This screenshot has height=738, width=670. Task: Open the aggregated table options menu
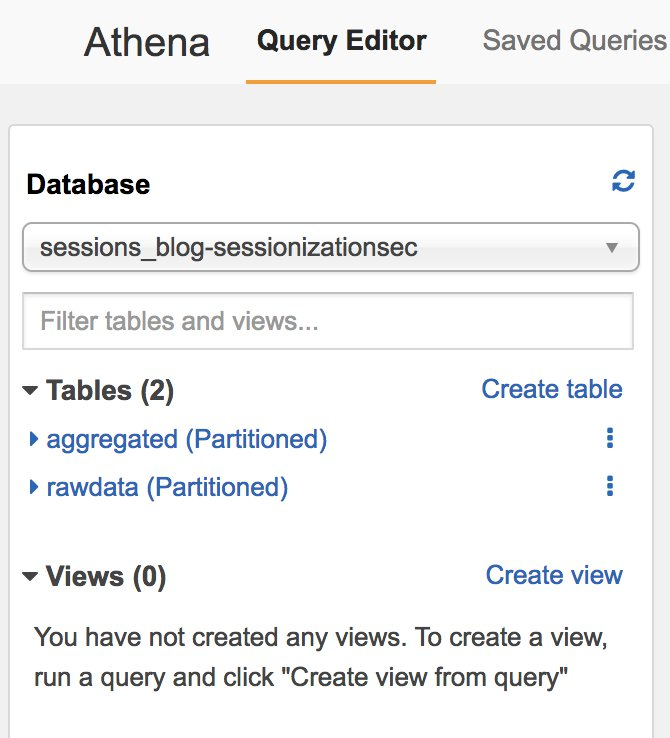coord(610,438)
